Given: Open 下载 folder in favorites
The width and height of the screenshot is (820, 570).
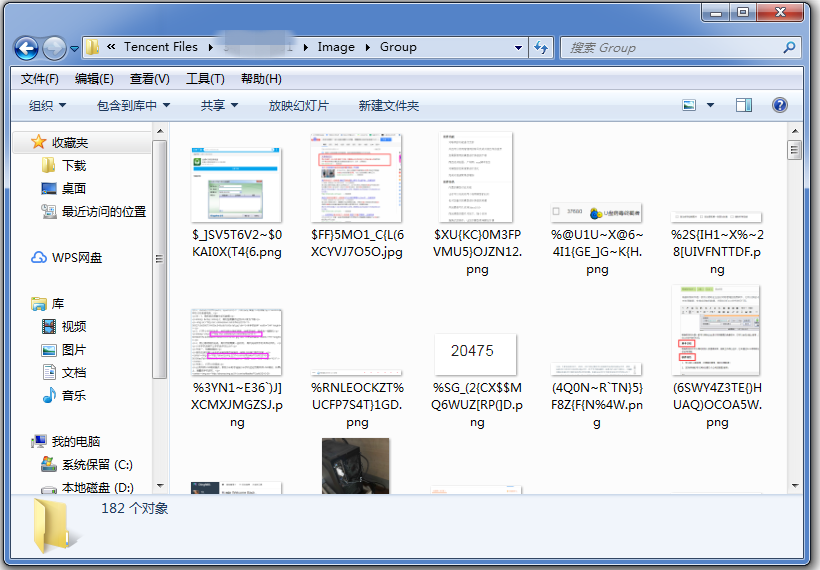Looking at the screenshot, I should click(x=74, y=166).
